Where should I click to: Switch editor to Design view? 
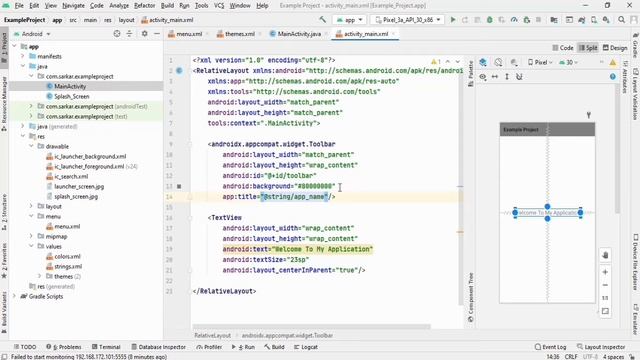615,48
